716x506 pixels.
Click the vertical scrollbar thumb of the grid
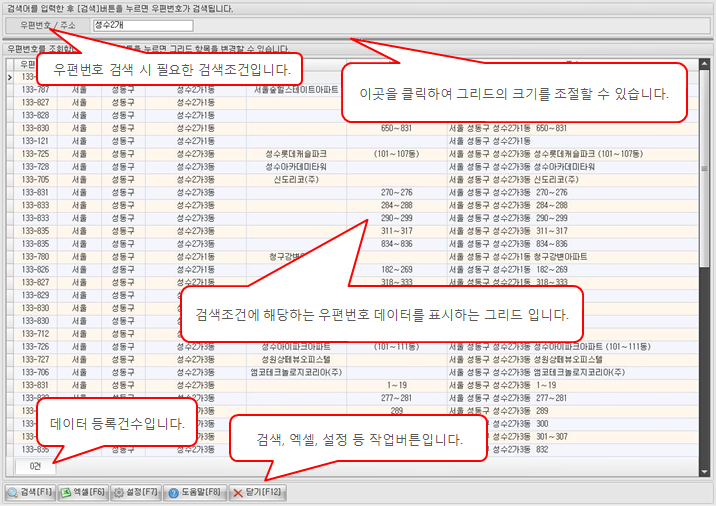click(704, 168)
